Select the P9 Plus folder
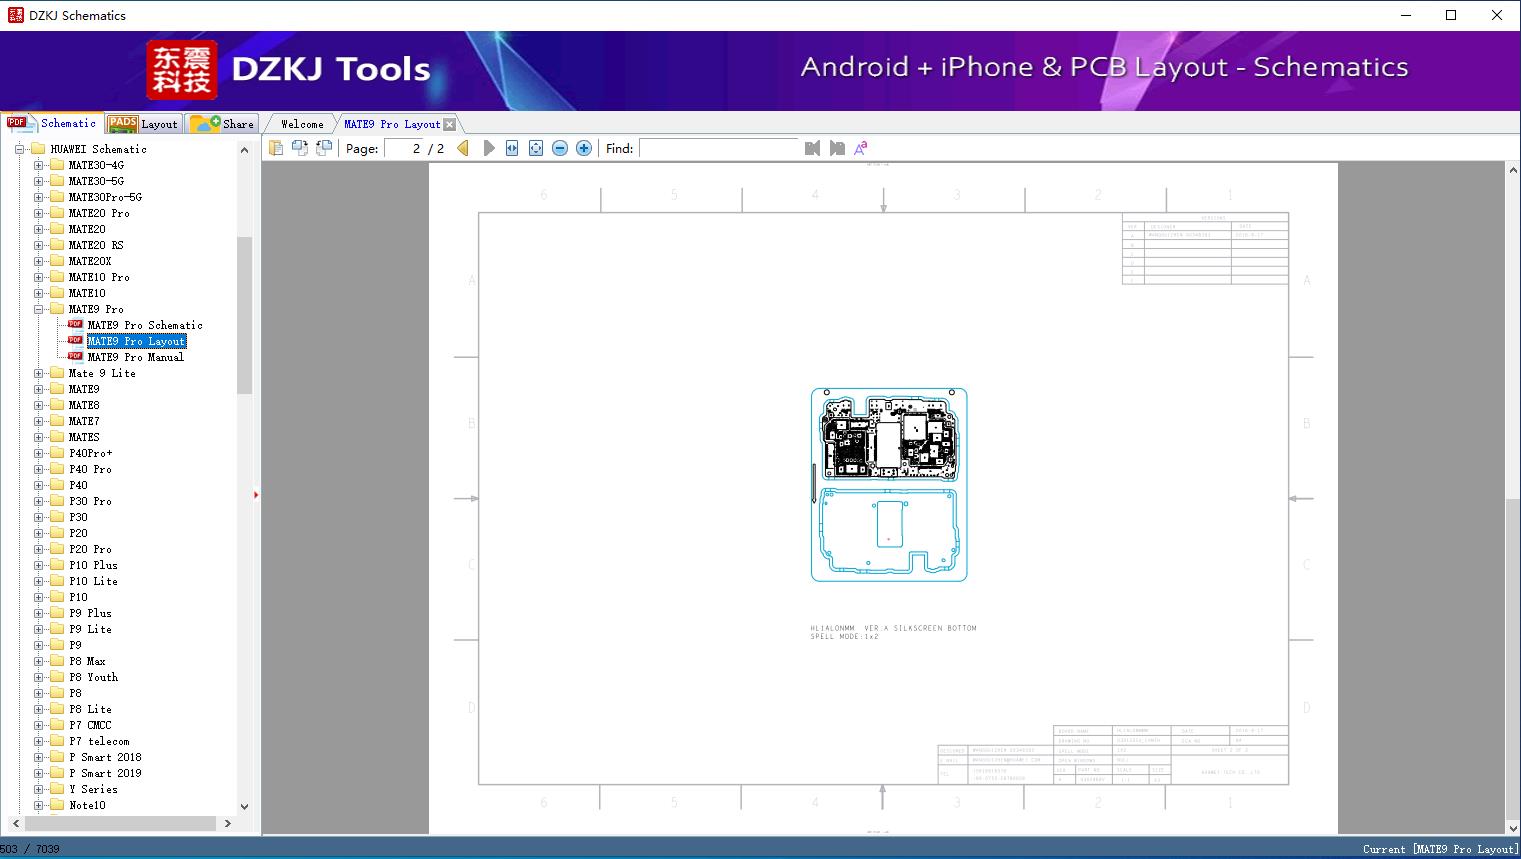Viewport: 1521px width, 859px height. [x=90, y=613]
